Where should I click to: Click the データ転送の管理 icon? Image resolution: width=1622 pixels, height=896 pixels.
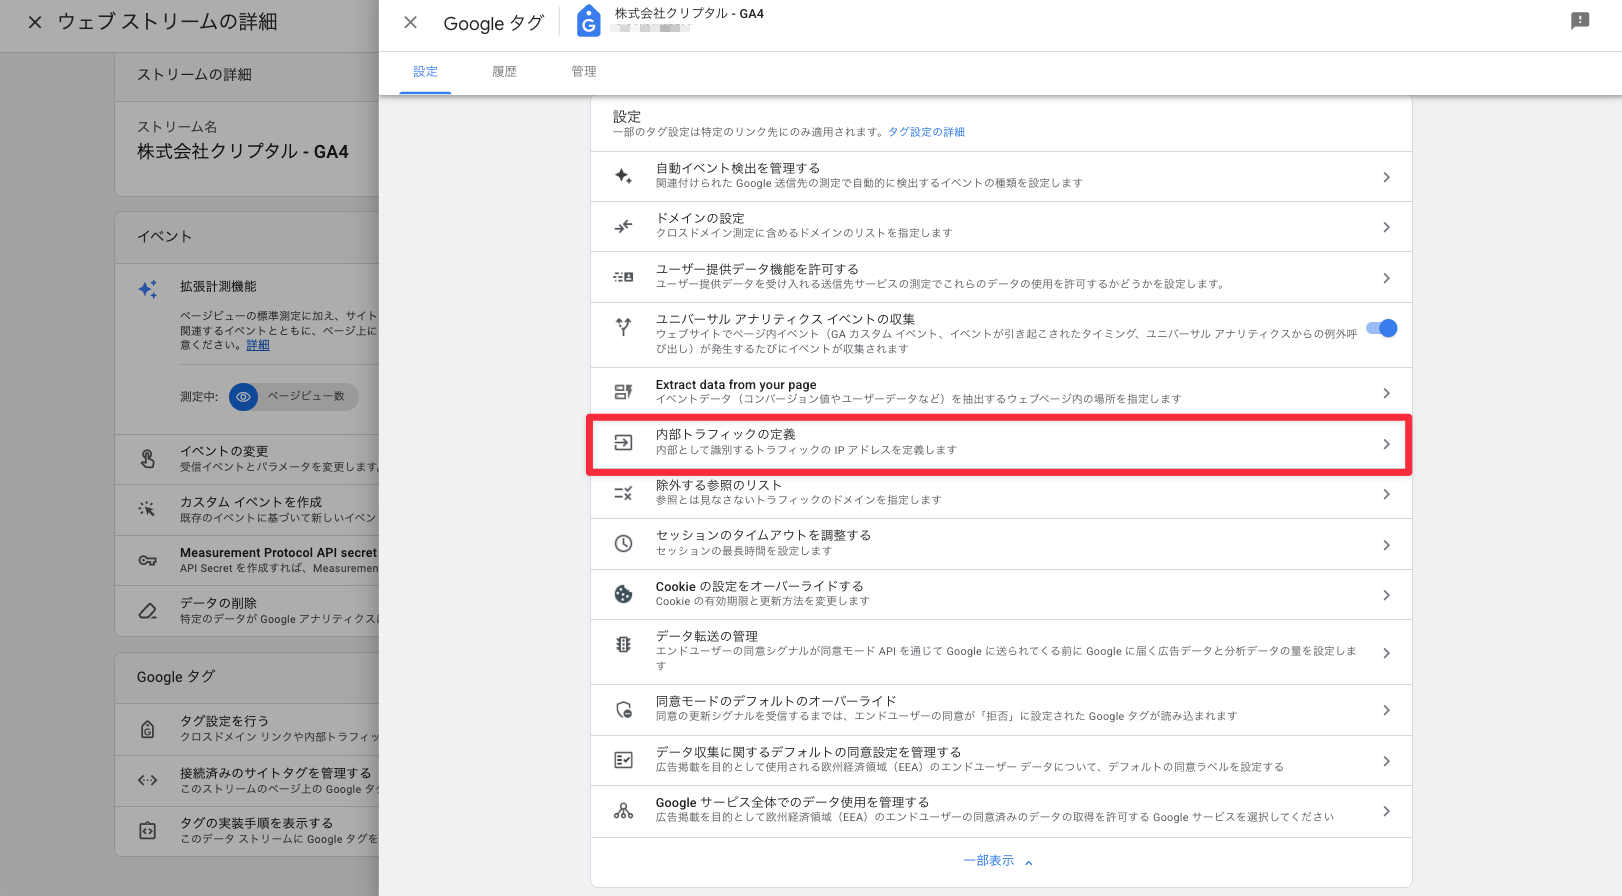623,644
